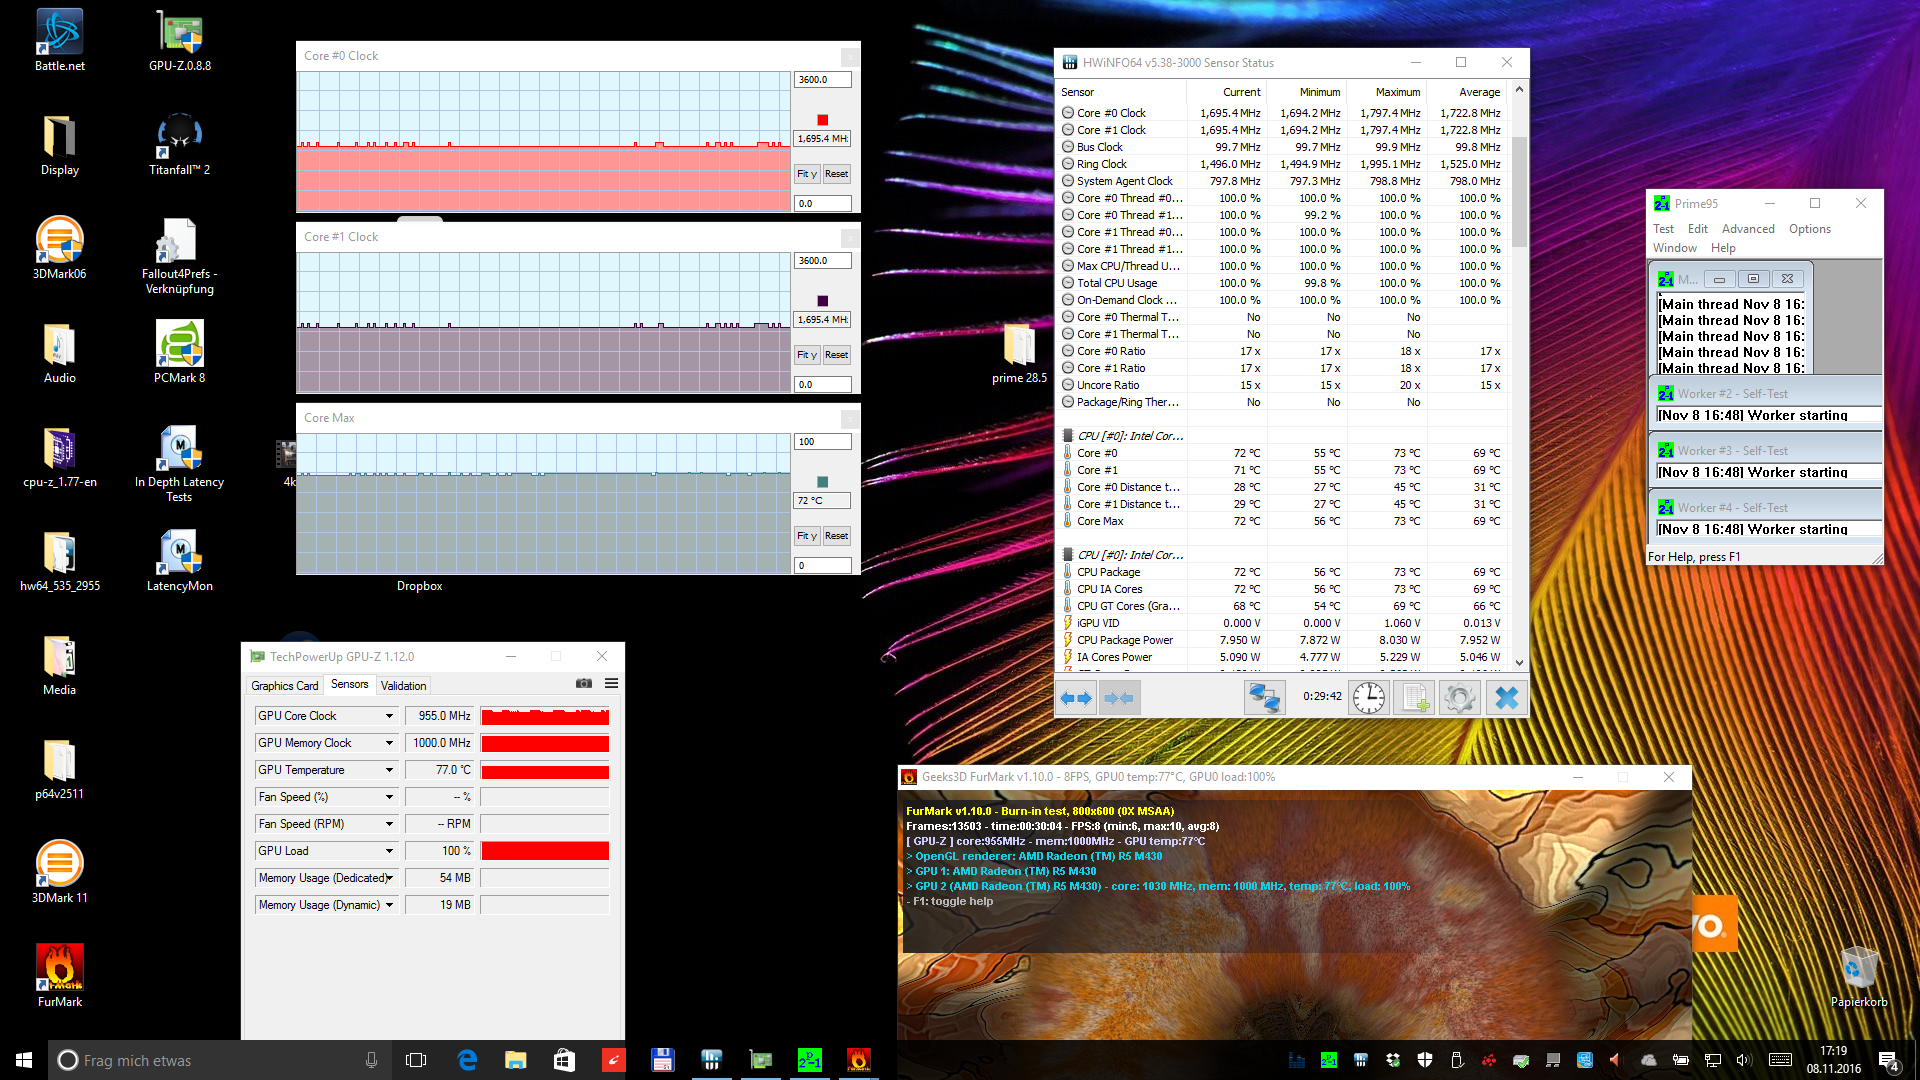Expand GPU Temperature sensor dropdown

click(389, 770)
